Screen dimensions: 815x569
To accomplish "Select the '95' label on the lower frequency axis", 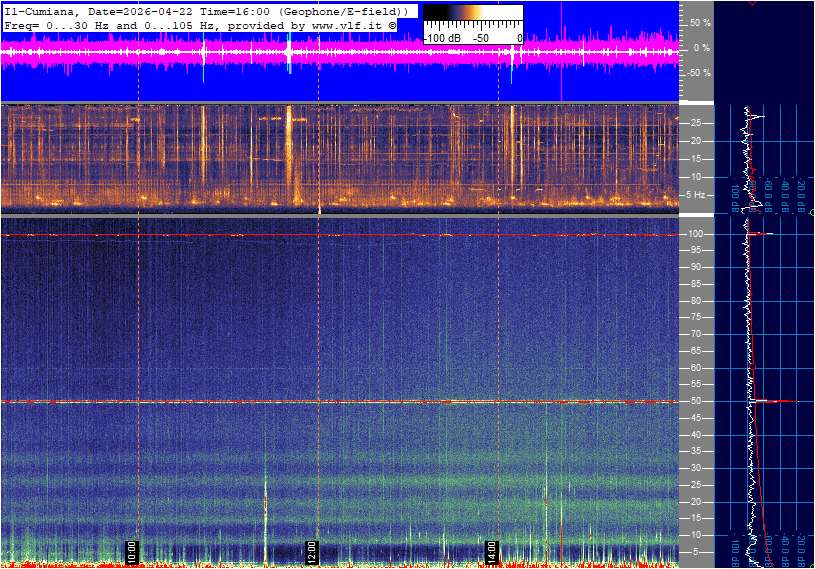I will tap(695, 250).
